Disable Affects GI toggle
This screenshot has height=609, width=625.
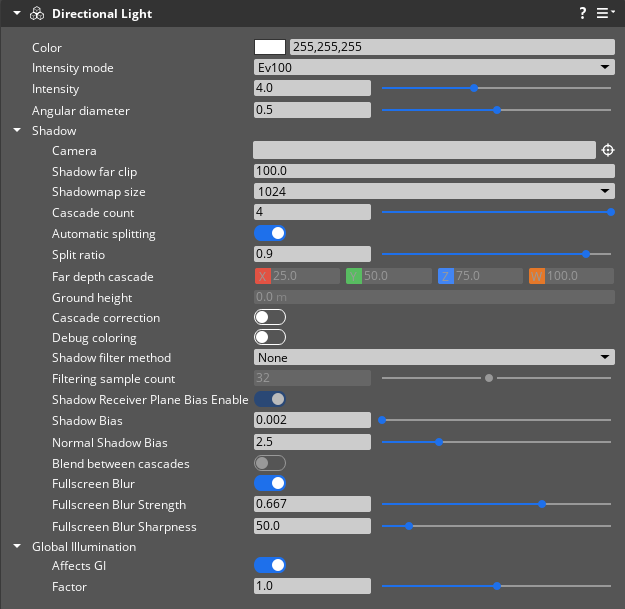[270, 566]
